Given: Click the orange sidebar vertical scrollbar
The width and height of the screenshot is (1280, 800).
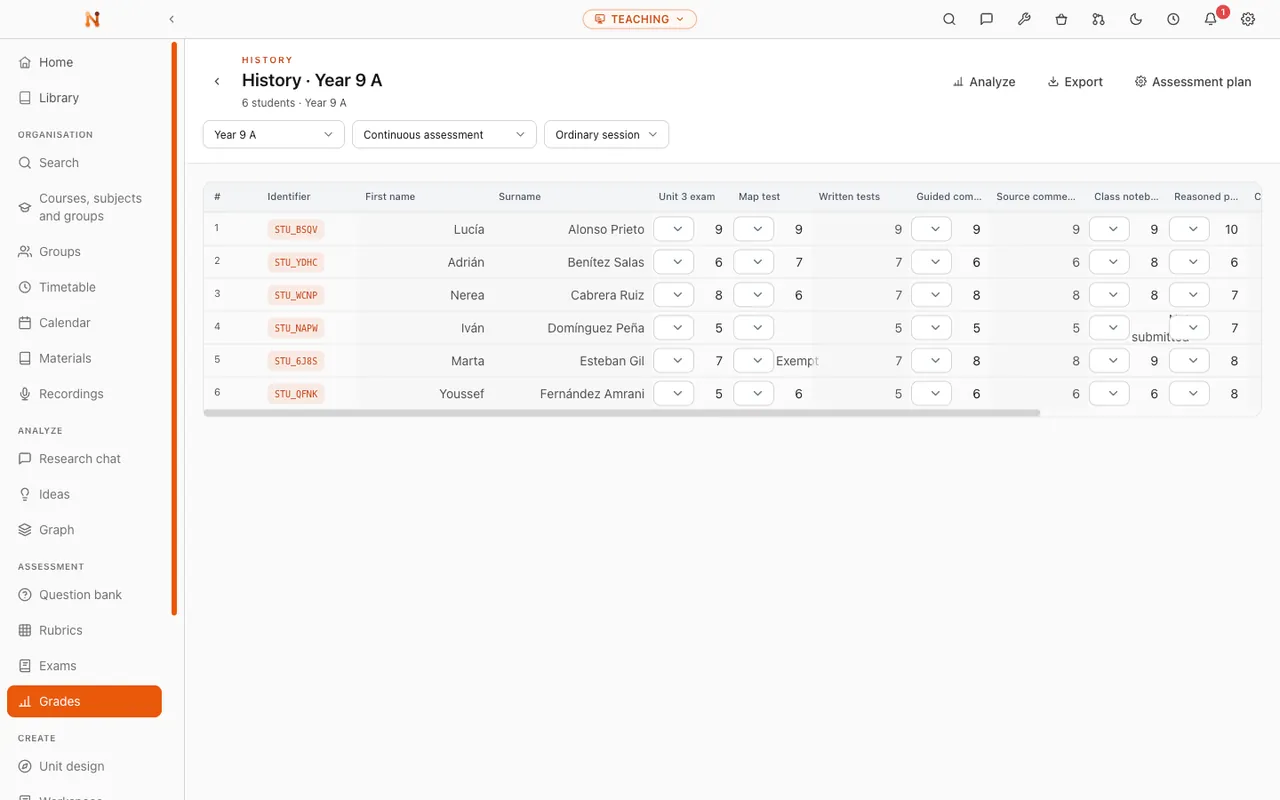Looking at the screenshot, I should 174,328.
